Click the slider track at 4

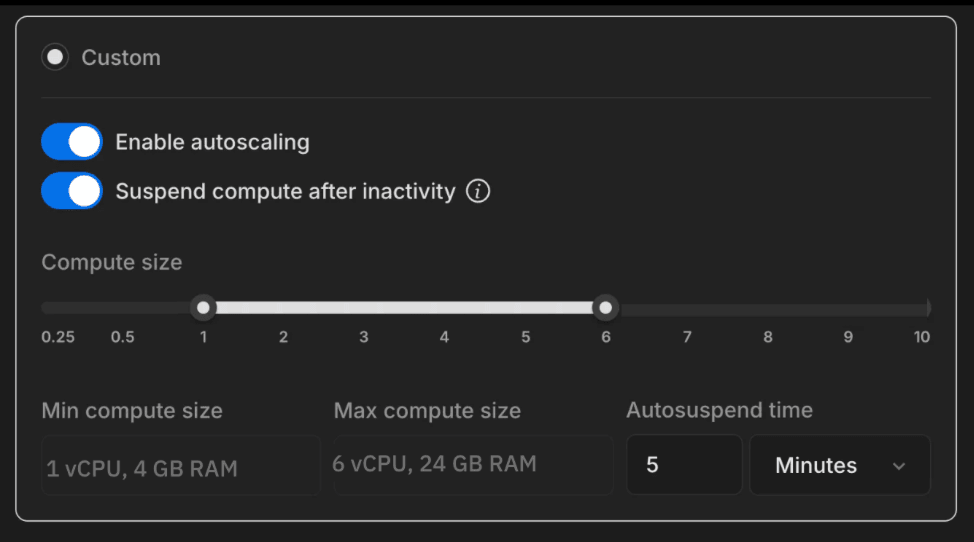pyautogui.click(x=444, y=307)
